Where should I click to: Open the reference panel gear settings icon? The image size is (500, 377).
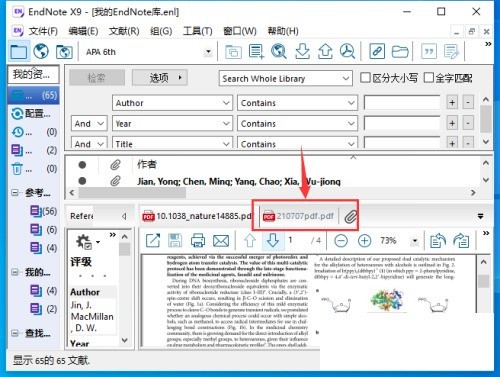(x=83, y=241)
